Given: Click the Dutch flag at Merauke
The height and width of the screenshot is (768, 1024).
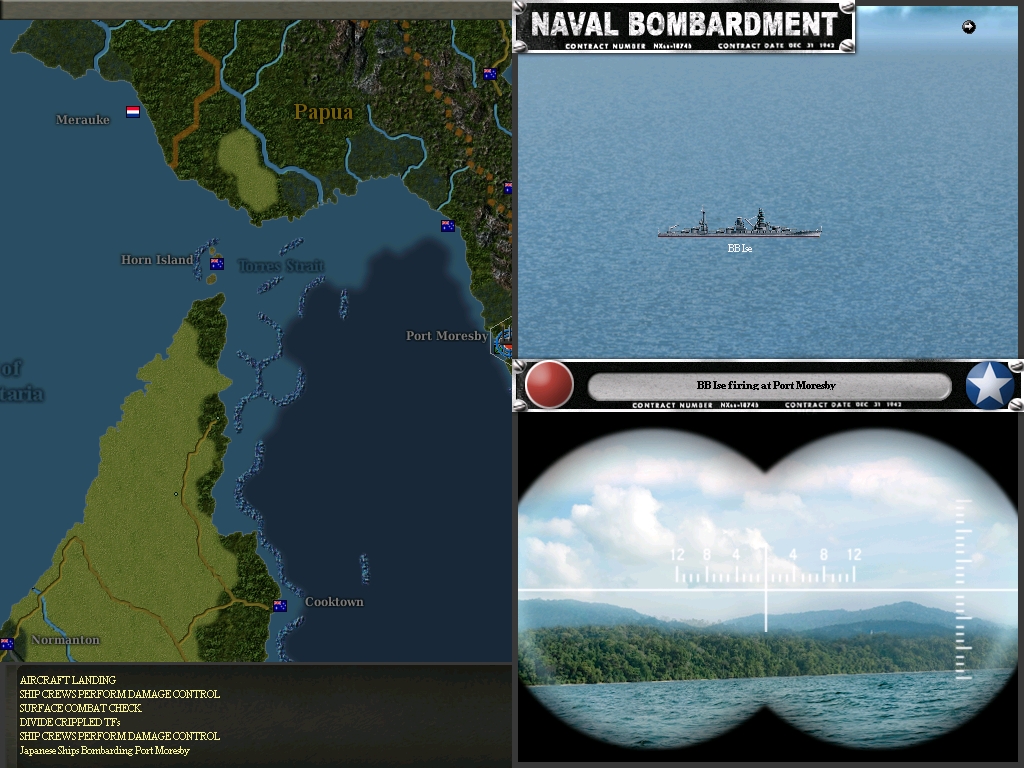Looking at the screenshot, I should click(x=133, y=112).
